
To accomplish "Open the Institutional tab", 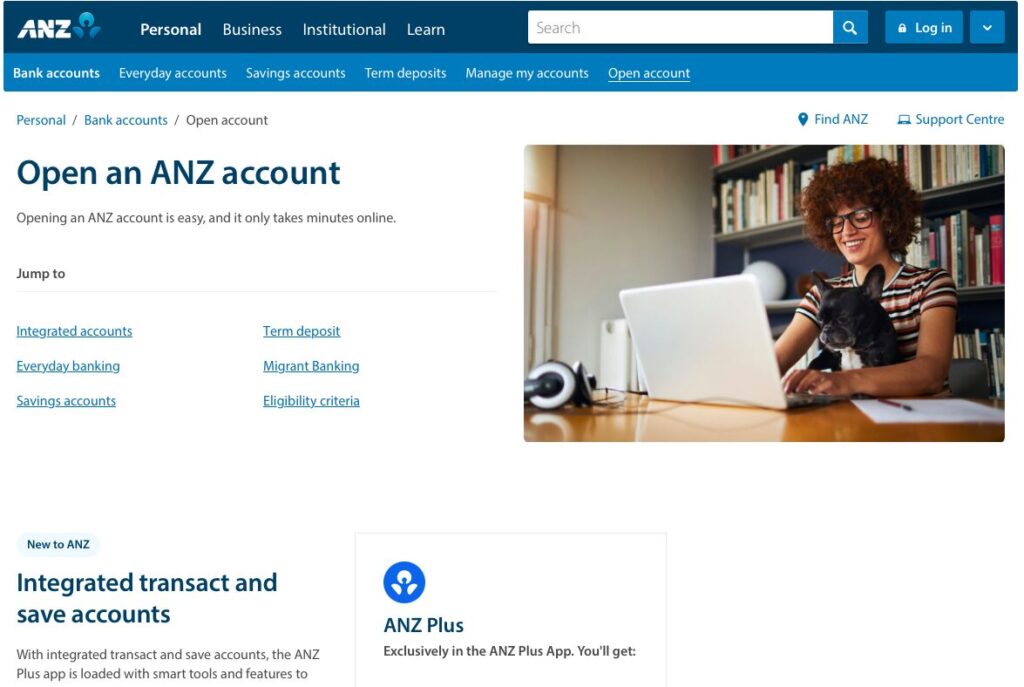I will (344, 29).
